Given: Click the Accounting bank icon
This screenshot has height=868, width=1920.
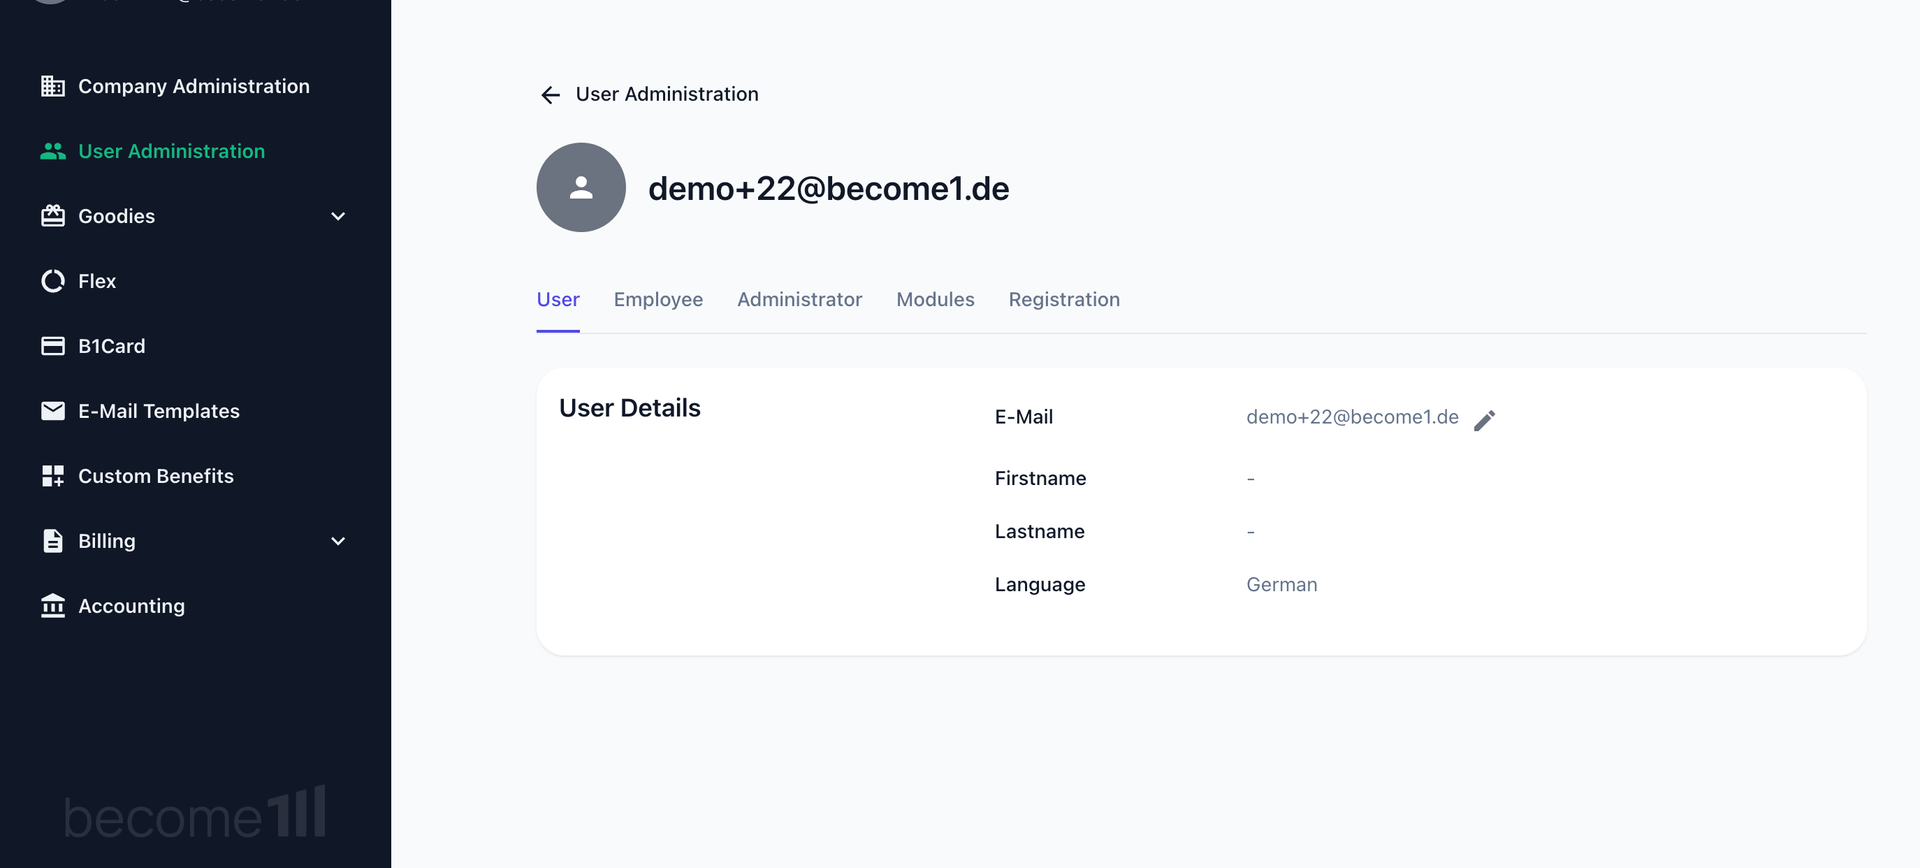Looking at the screenshot, I should pyautogui.click(x=53, y=606).
